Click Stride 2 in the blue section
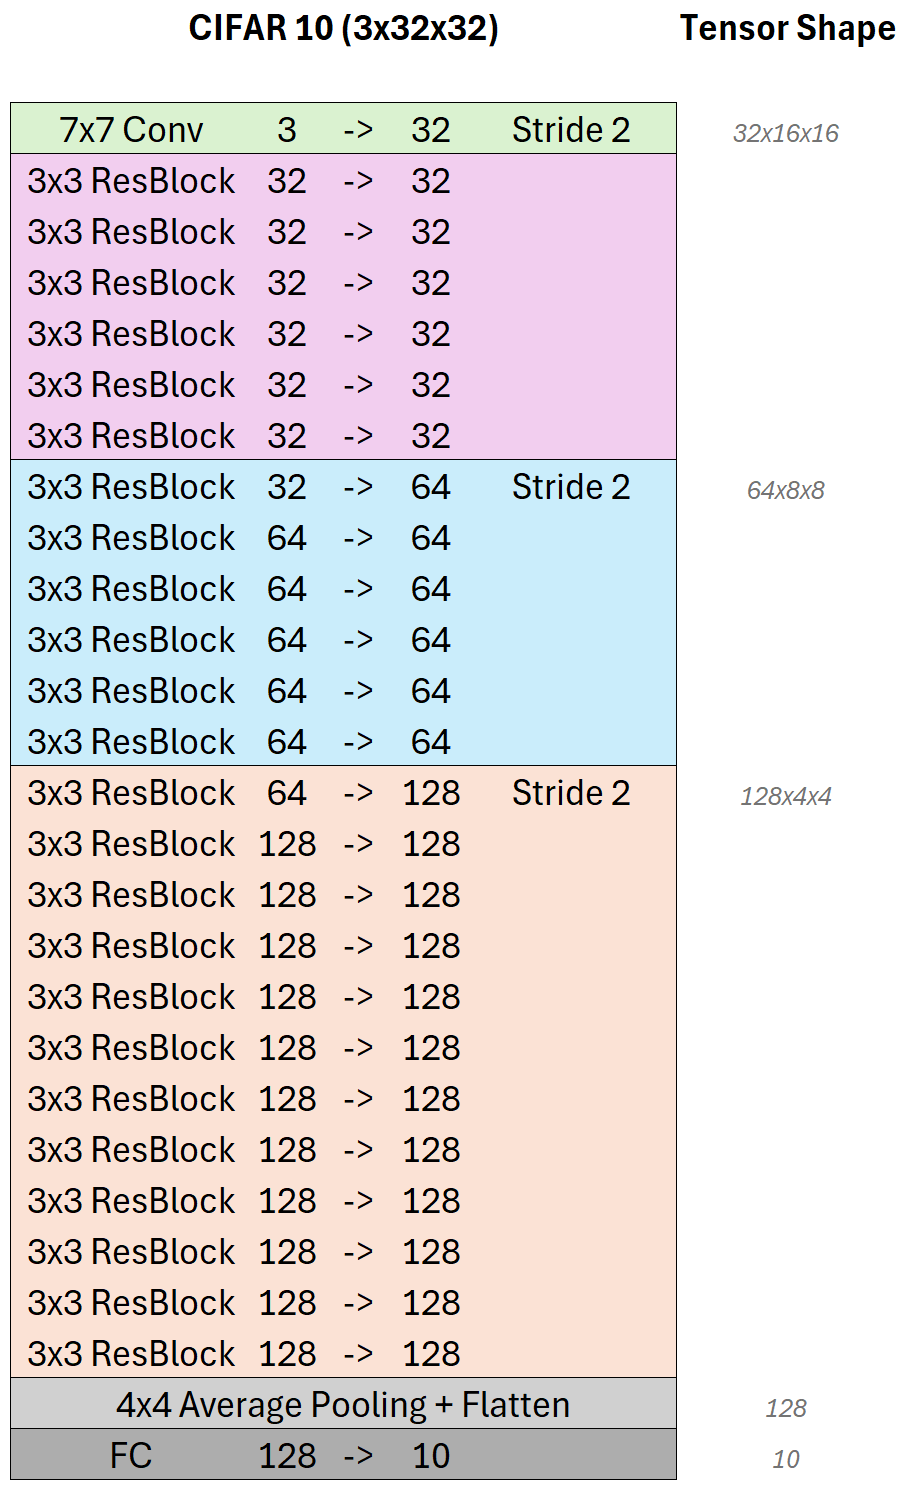903x1497 pixels. pyautogui.click(x=571, y=487)
